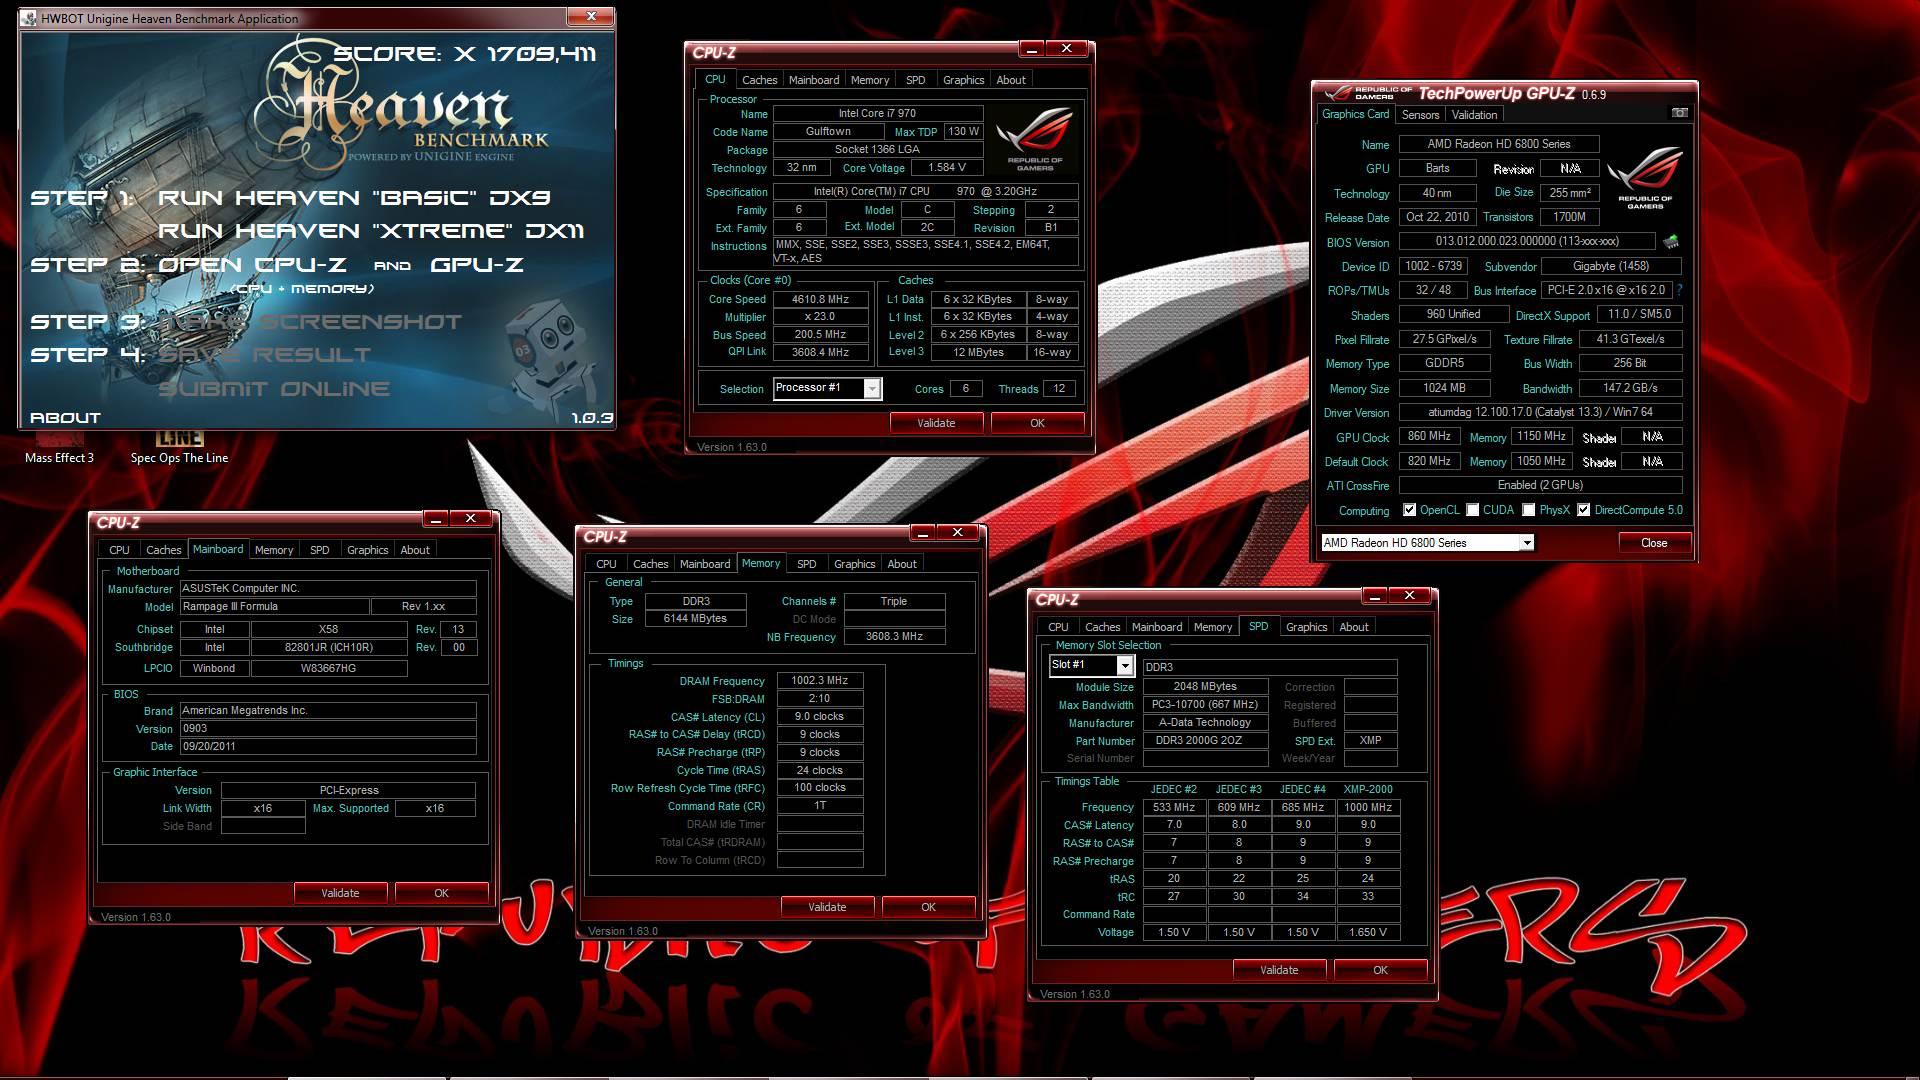Switch to Caches tab in CPU window
Viewport: 1920px width, 1080px height.
759,80
